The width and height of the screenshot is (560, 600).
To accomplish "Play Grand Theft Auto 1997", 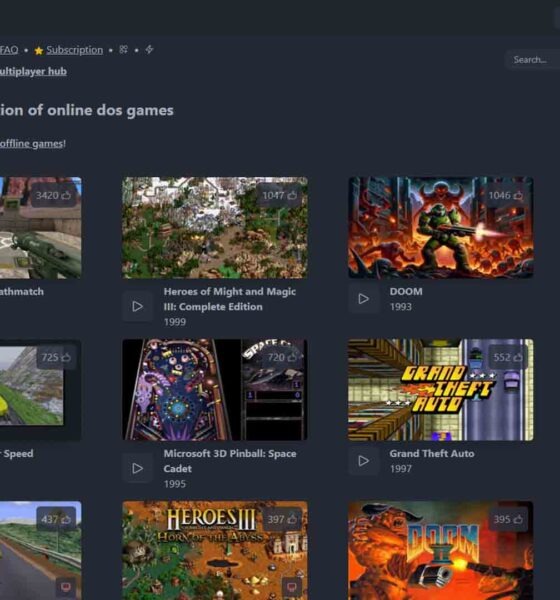I will click(x=363, y=461).
